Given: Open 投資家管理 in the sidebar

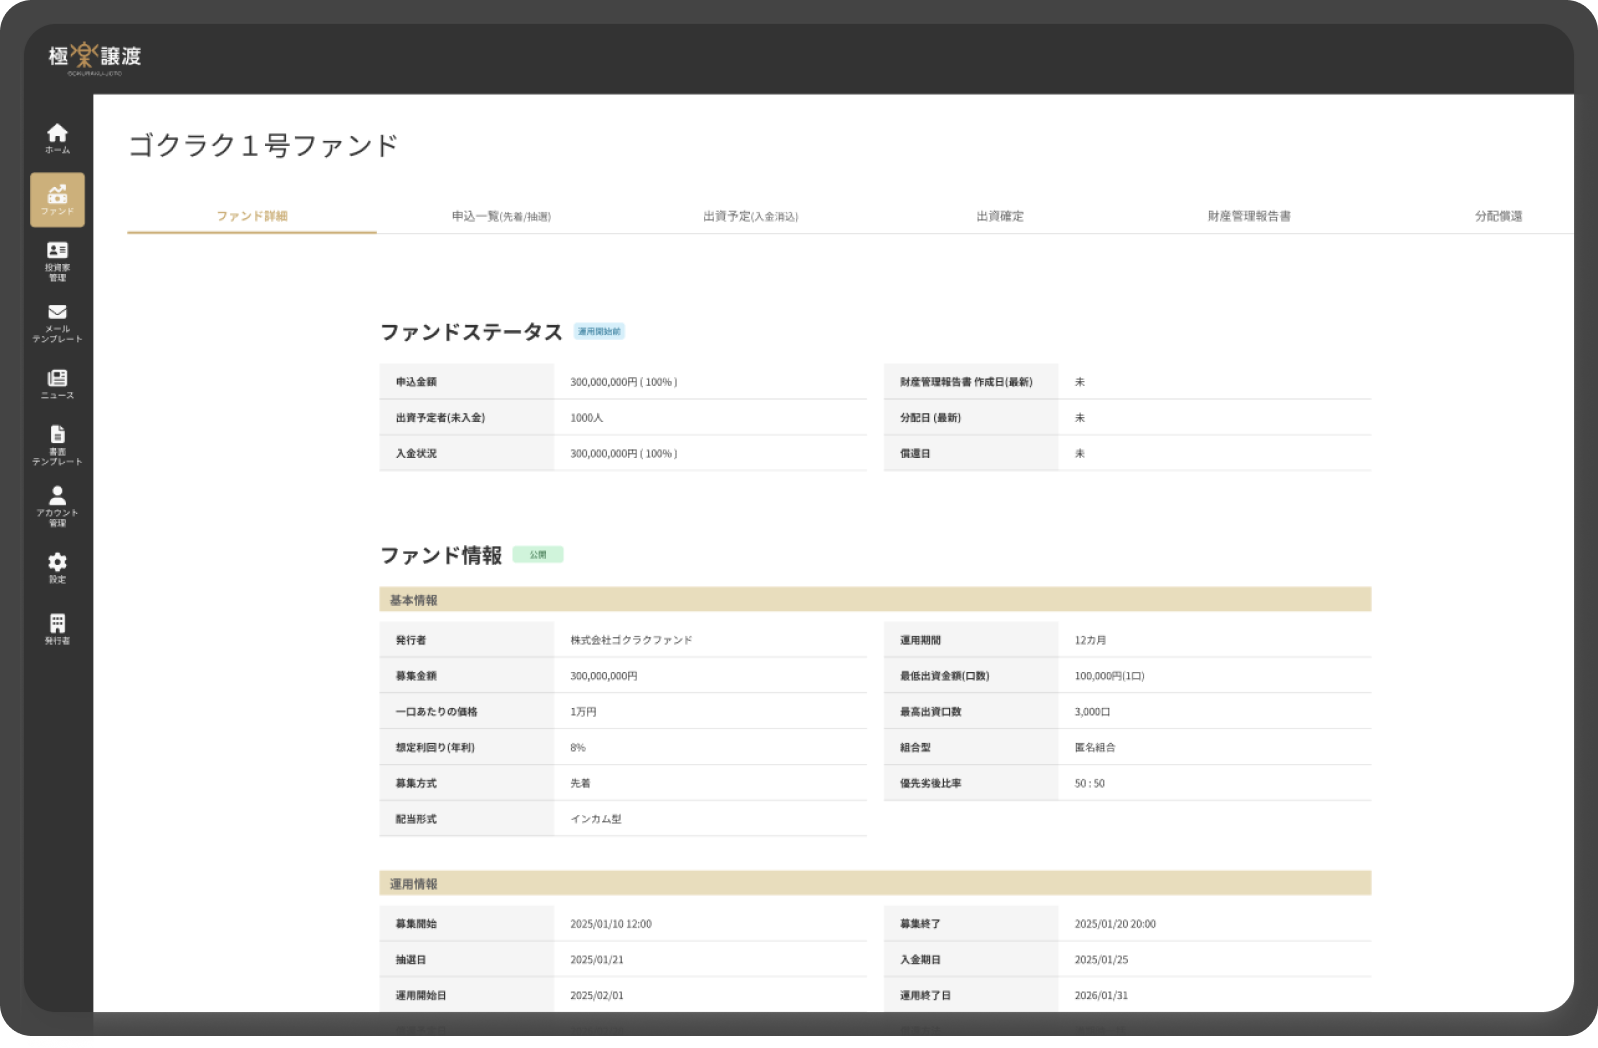Looking at the screenshot, I should (57, 261).
